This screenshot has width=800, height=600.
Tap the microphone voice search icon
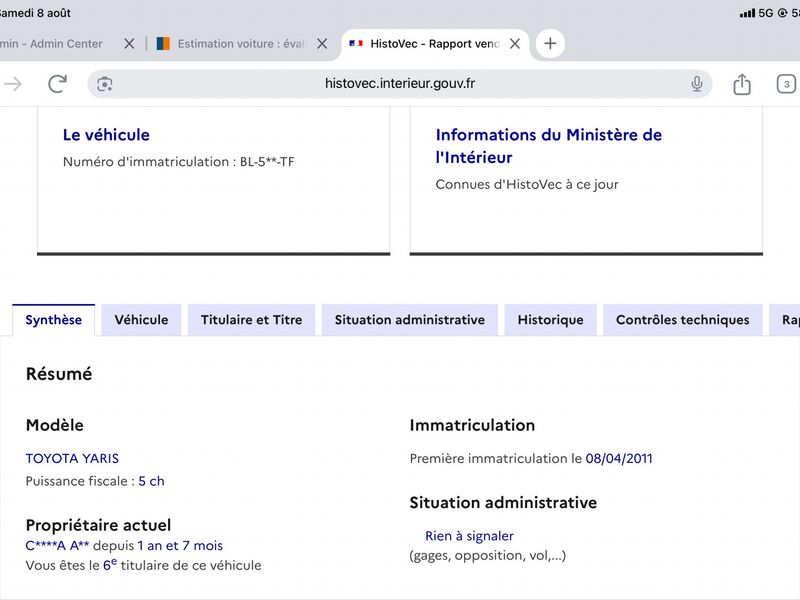(696, 84)
